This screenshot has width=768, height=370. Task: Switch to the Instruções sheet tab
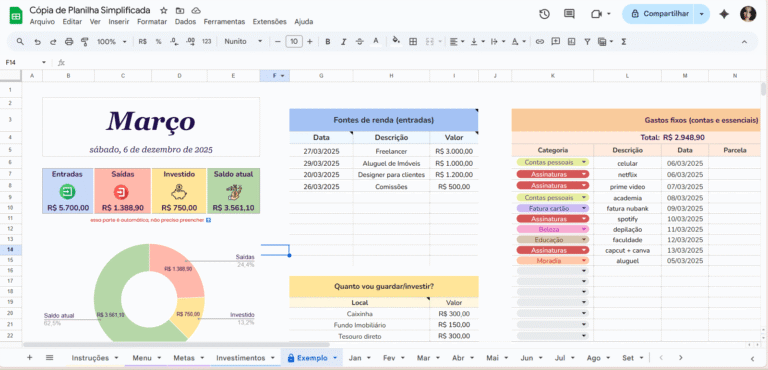point(95,358)
